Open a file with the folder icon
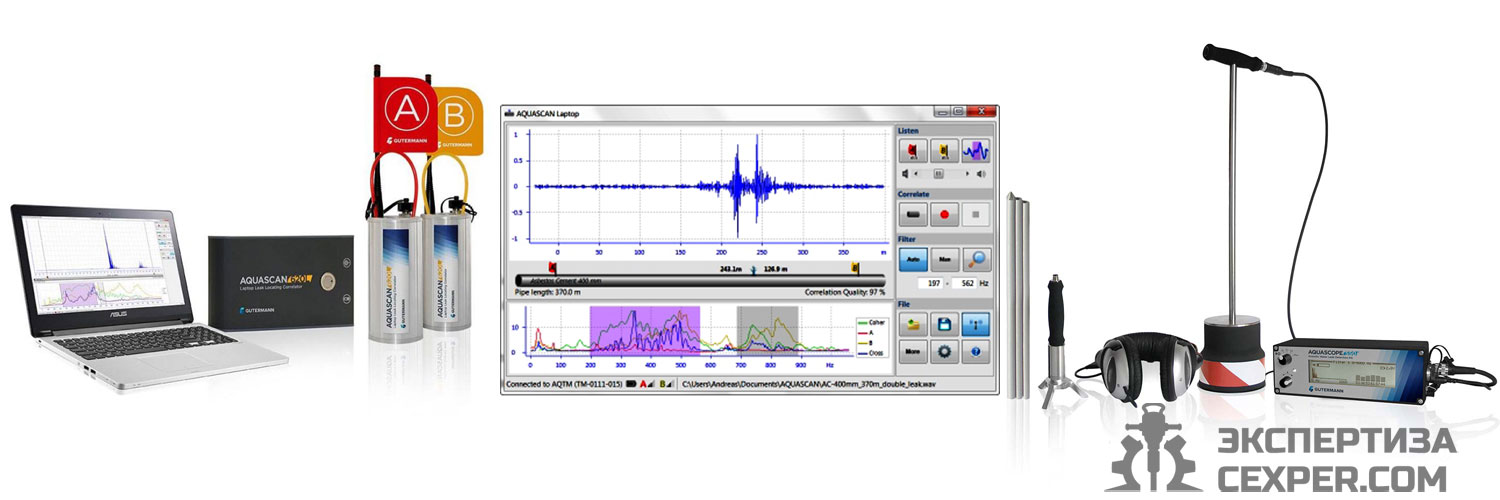The width and height of the screenshot is (1500, 500). pos(912,324)
